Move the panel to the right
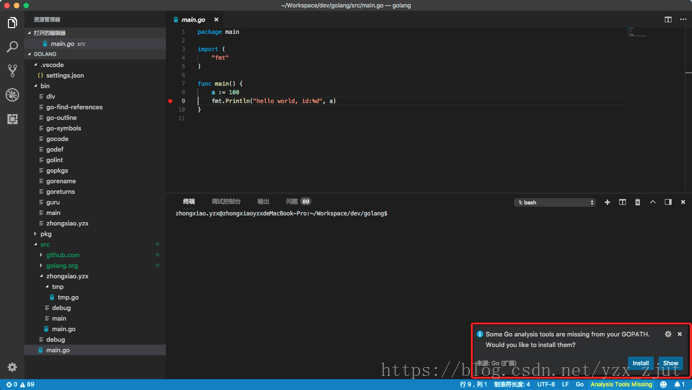Image resolution: width=692 pixels, height=390 pixels. pos(668,202)
